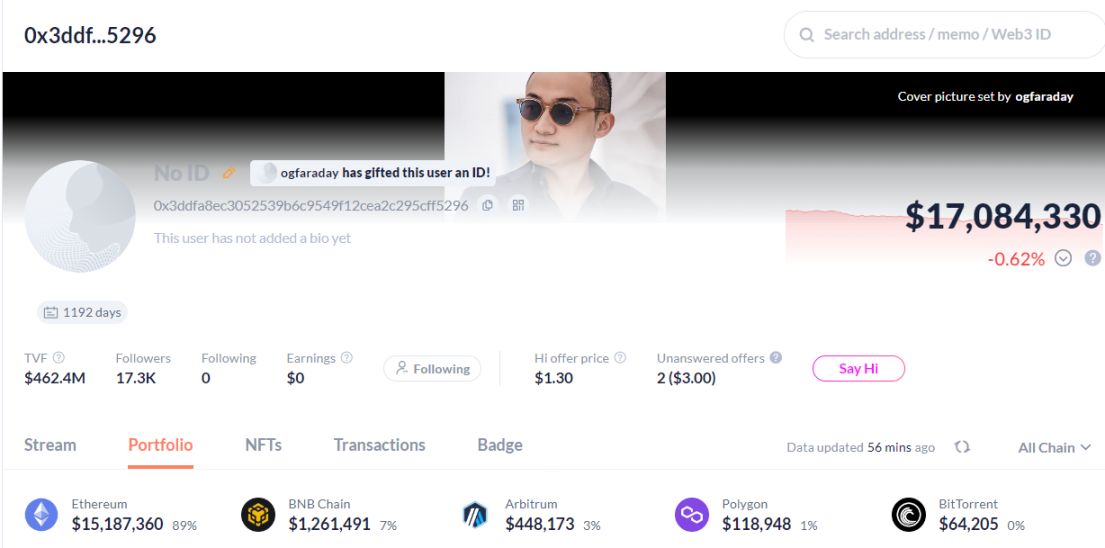
Task: Open the Transactions tab
Action: coord(379,445)
